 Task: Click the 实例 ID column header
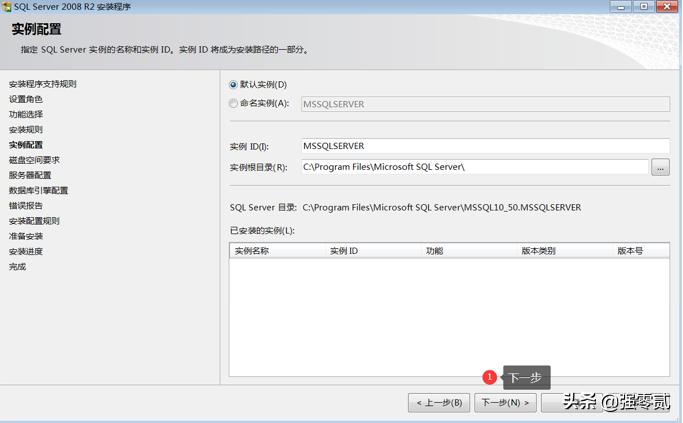344,251
